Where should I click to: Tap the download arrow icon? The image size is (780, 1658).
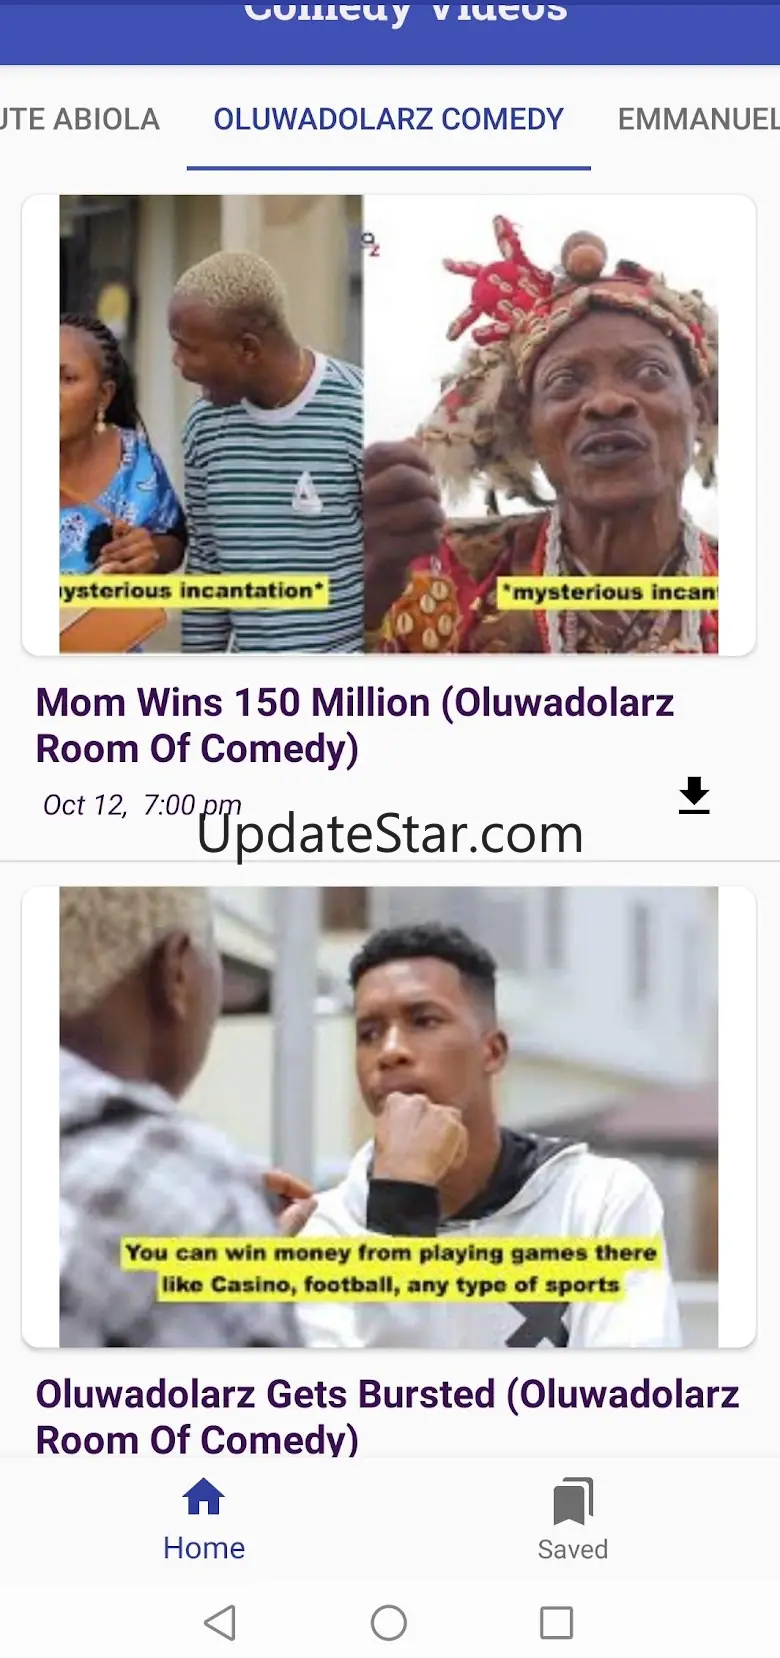694,795
